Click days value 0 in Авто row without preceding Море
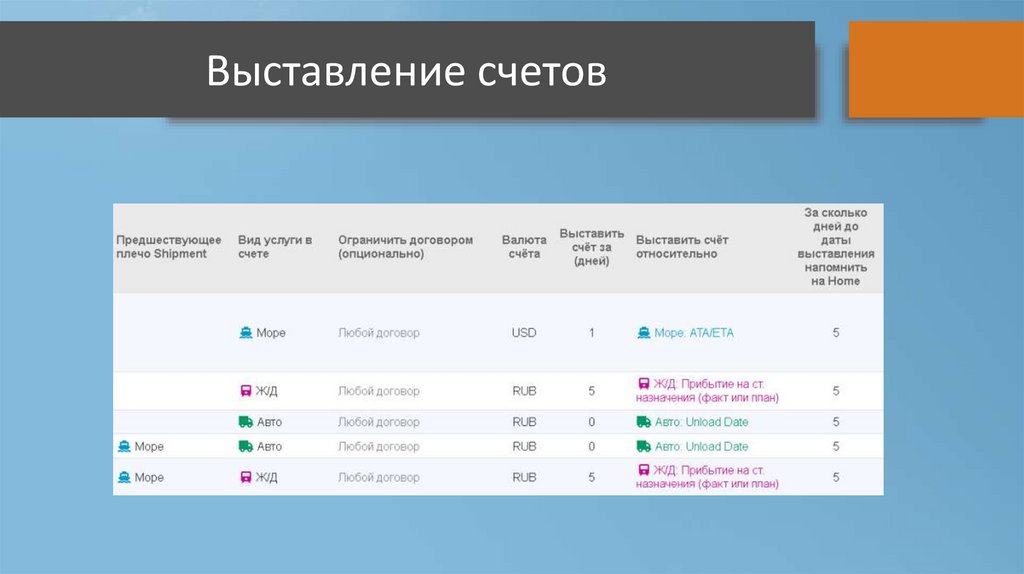 pos(592,422)
